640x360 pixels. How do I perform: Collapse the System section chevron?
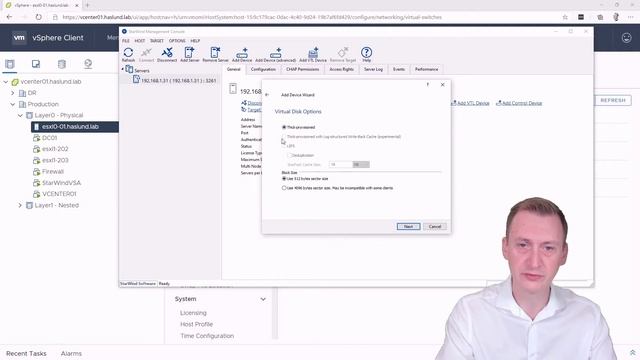[x=263, y=299]
